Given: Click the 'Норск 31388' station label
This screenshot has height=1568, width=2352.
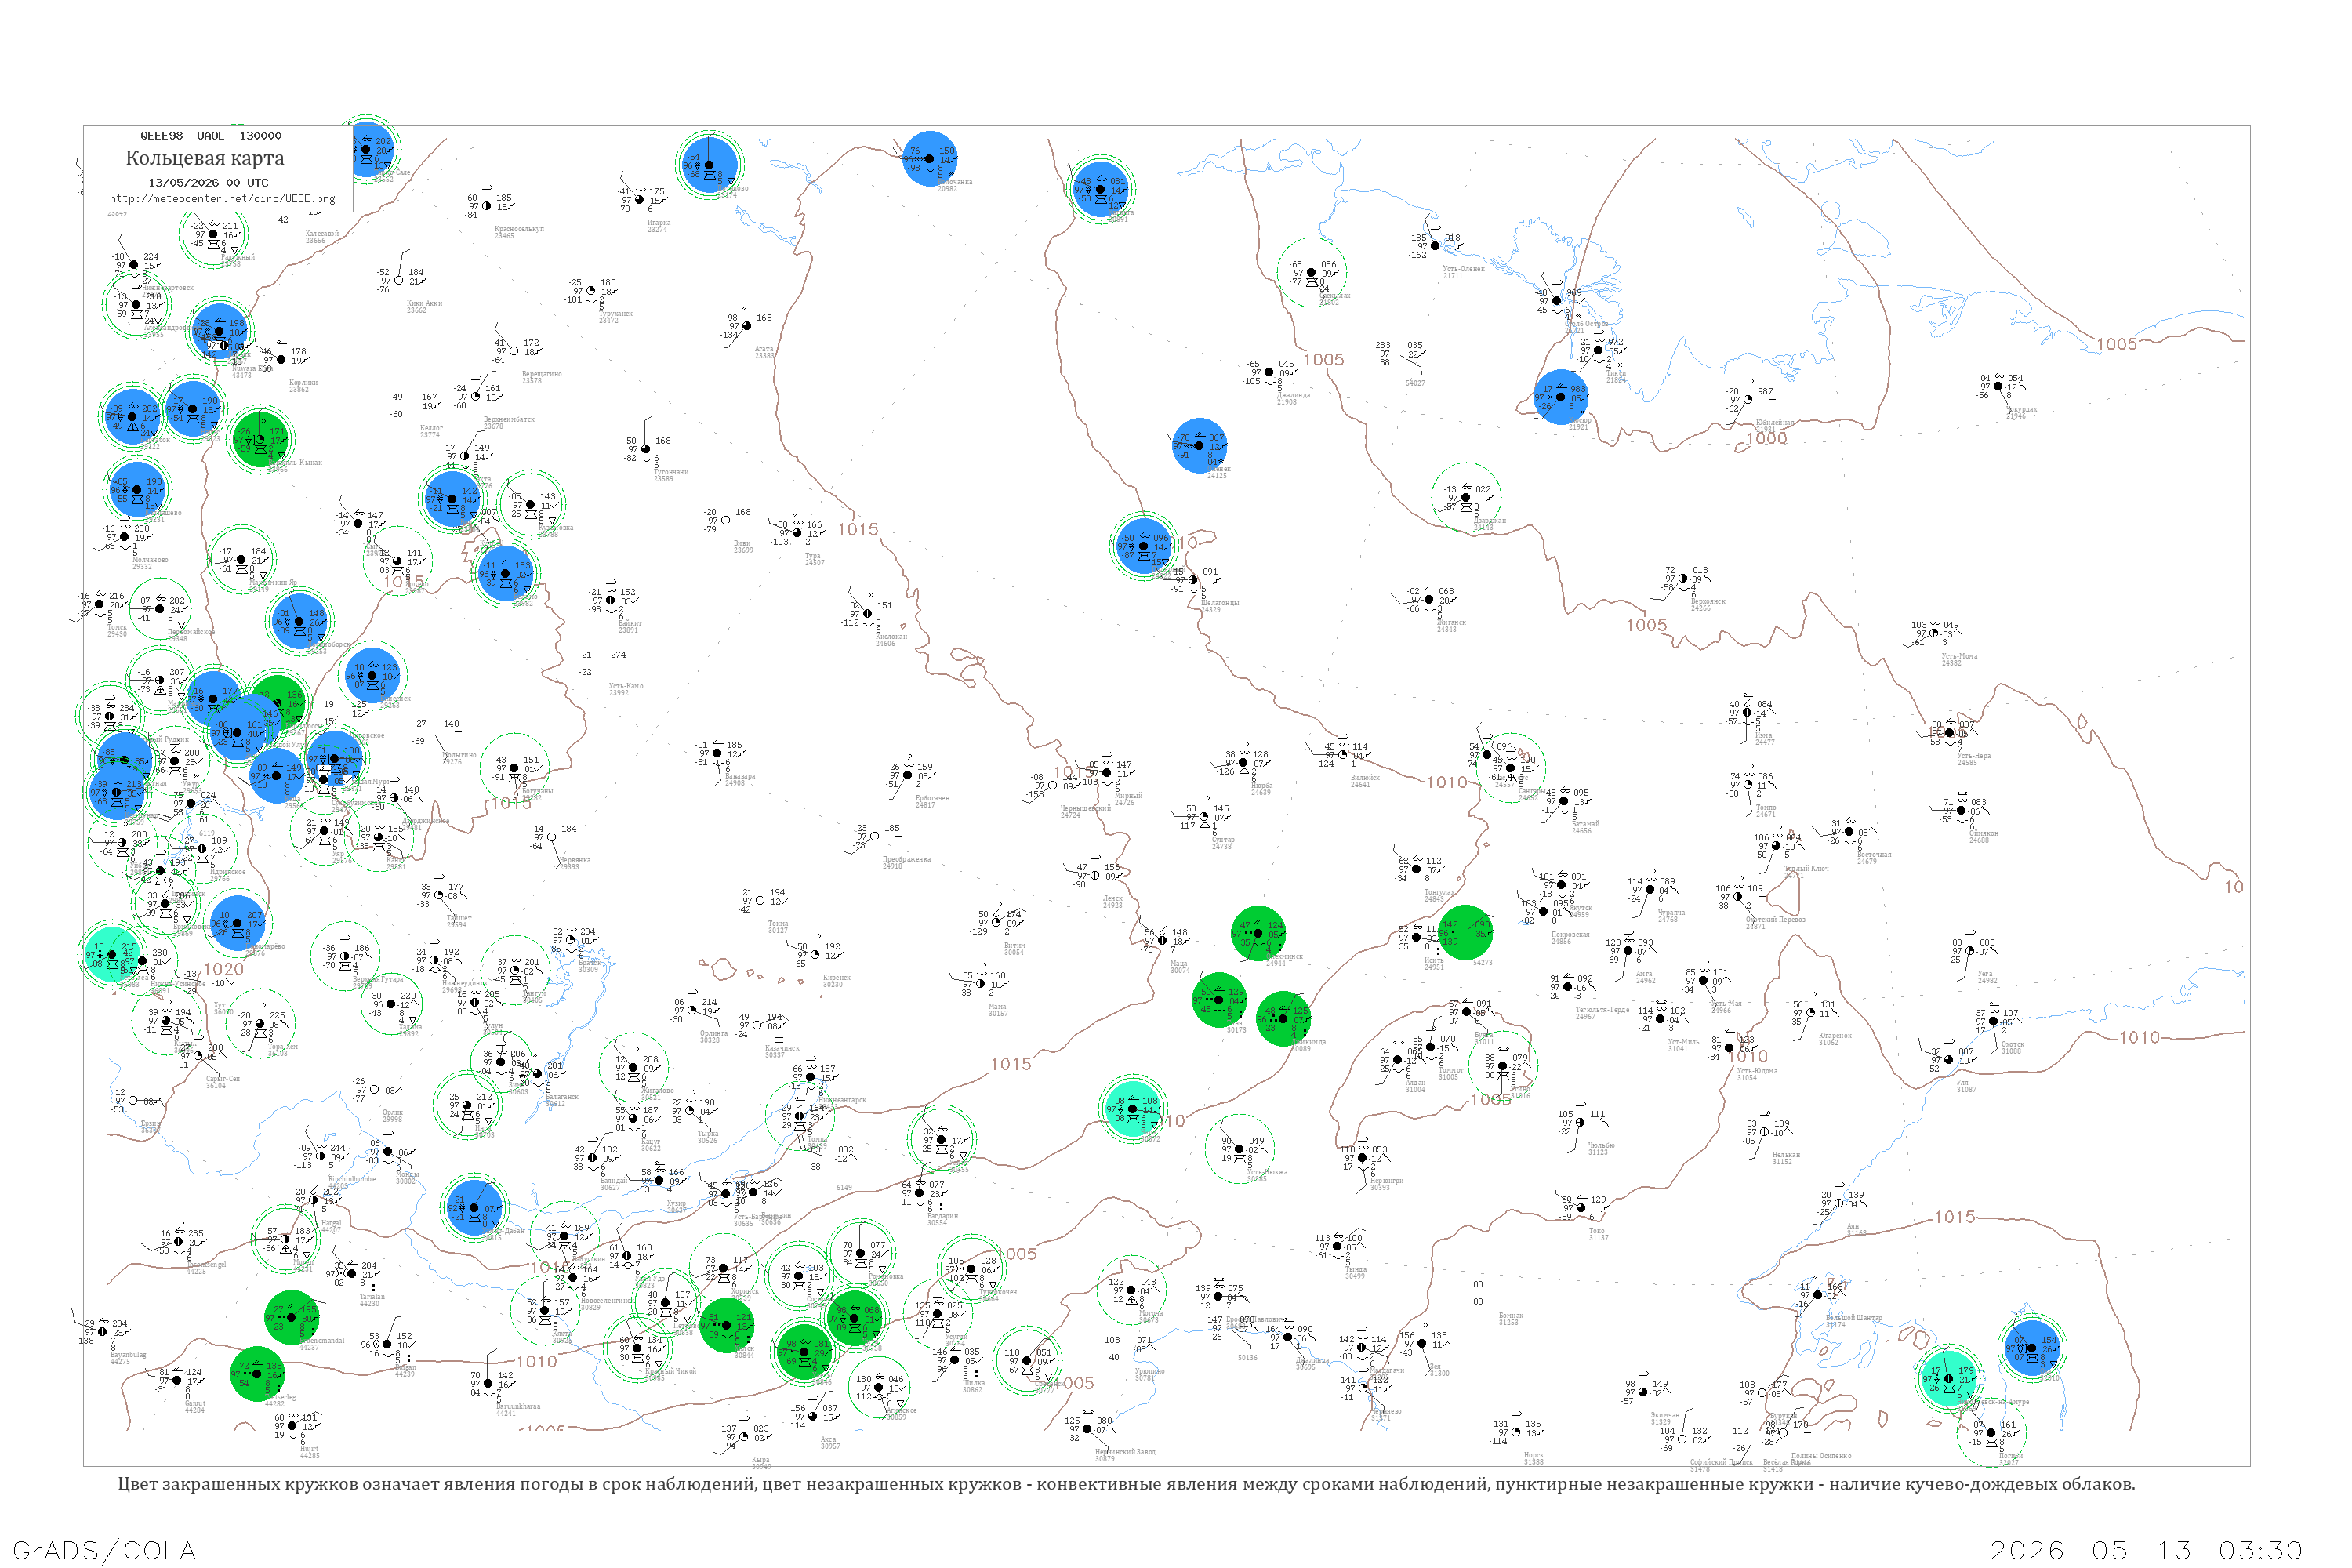Looking at the screenshot, I should tap(1534, 1458).
